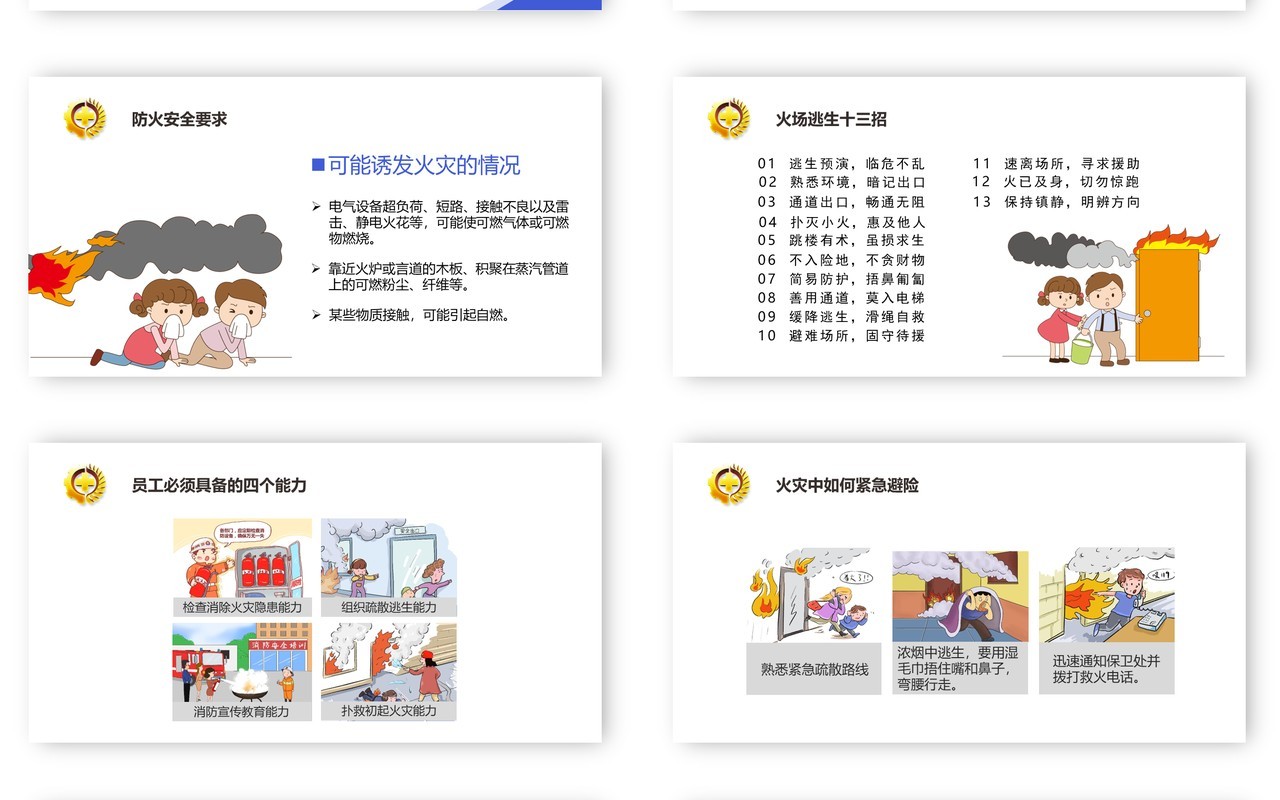Select the picture above 扑救初起火灾能力 caption
The image size is (1280, 800).
coord(389,663)
